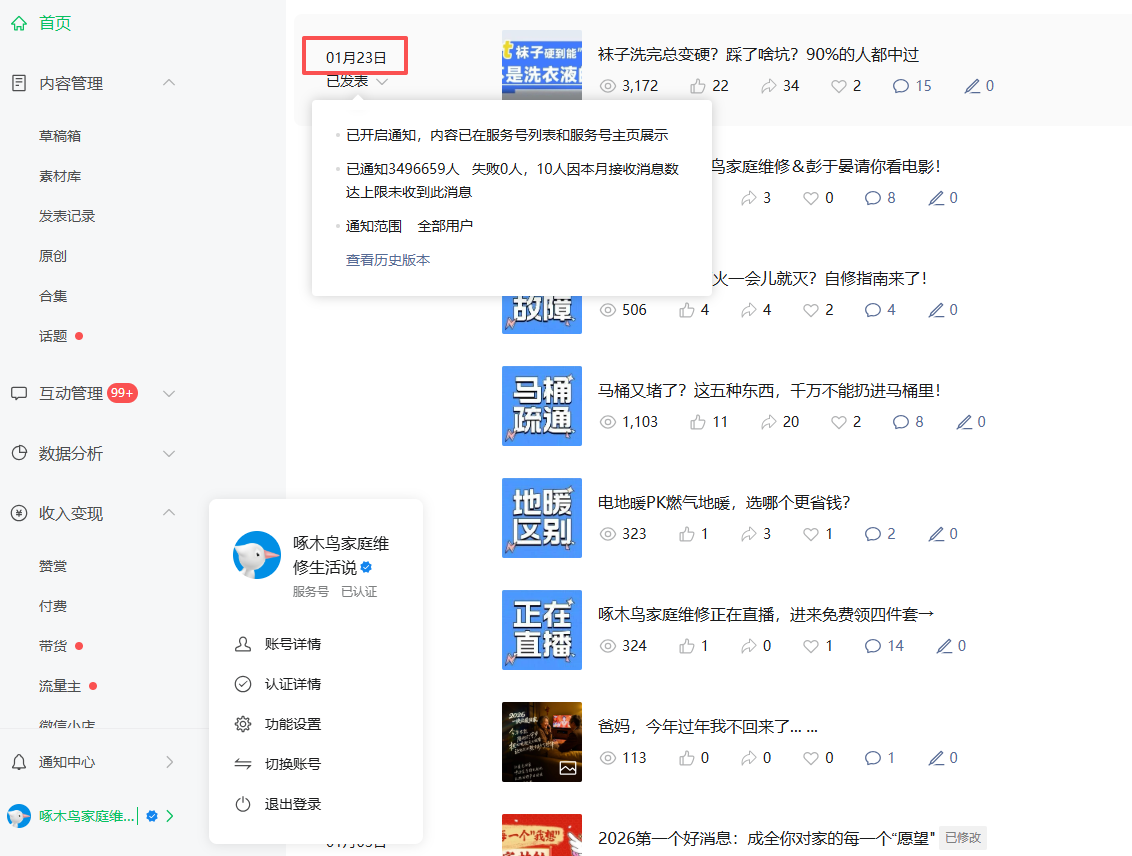Click the 正在直播 thumbnail
Image resolution: width=1132 pixels, height=856 pixels.
click(542, 629)
